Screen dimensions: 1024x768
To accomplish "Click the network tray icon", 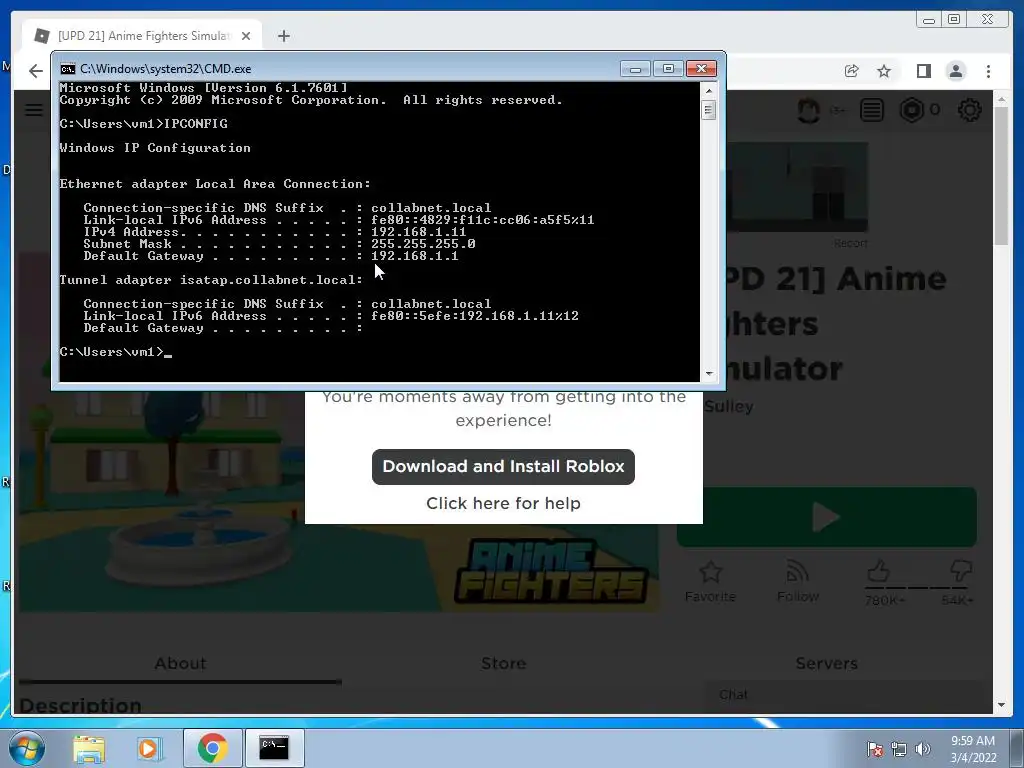I will 899,749.
